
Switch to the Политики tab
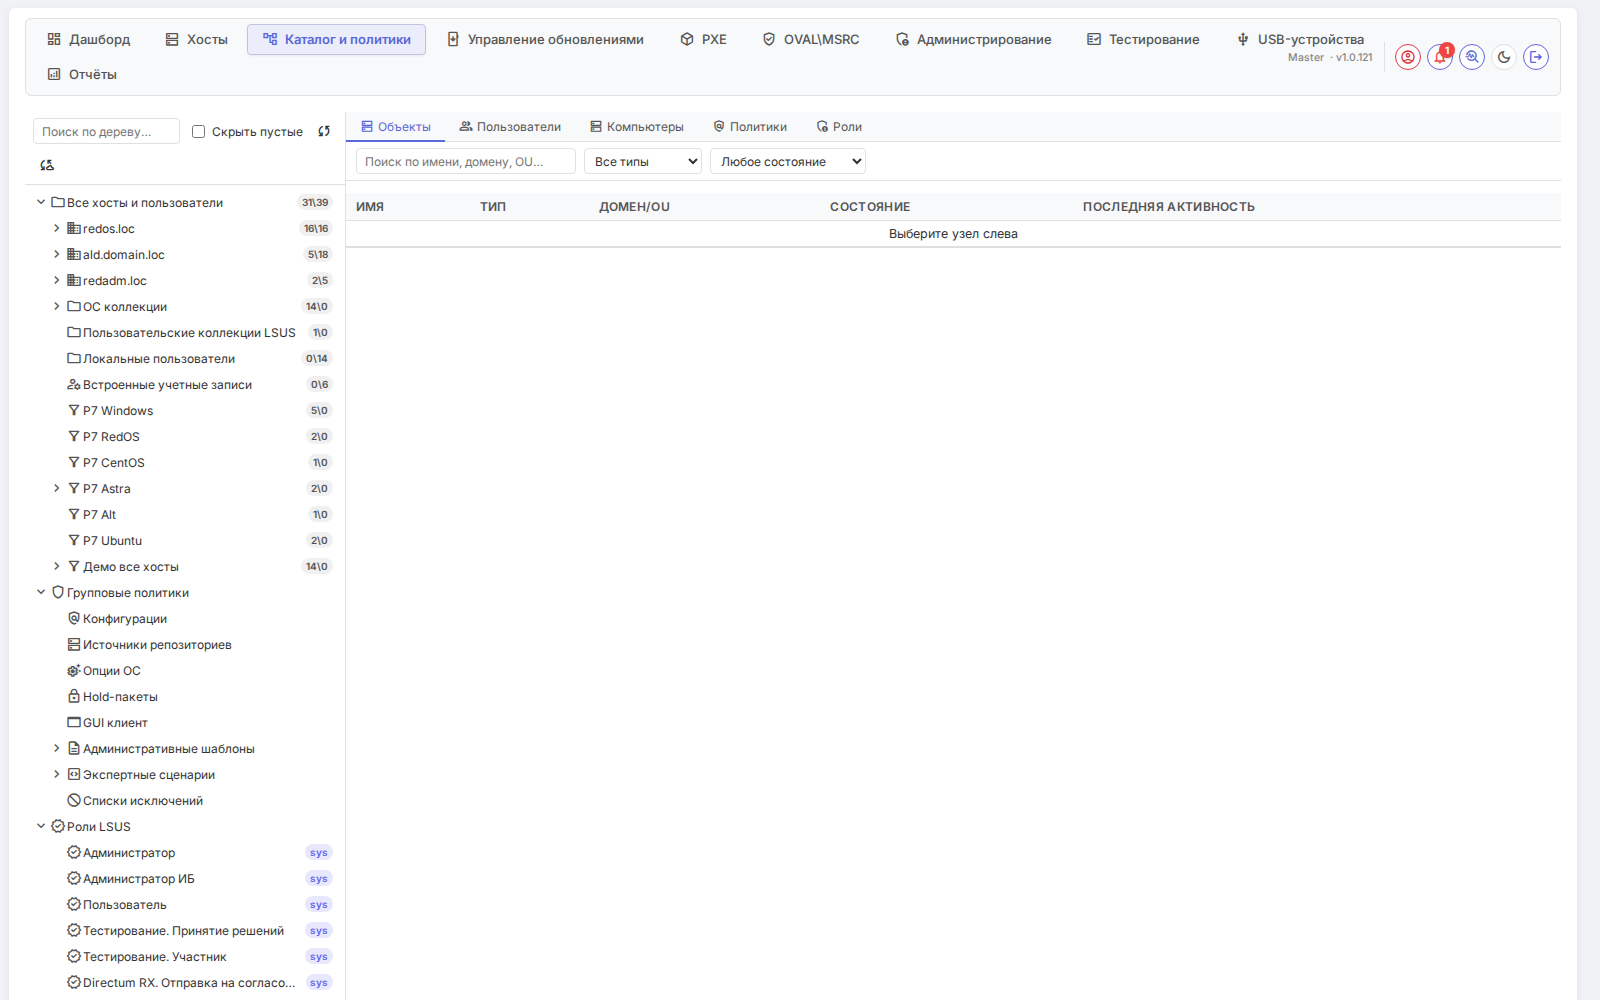[x=750, y=127]
